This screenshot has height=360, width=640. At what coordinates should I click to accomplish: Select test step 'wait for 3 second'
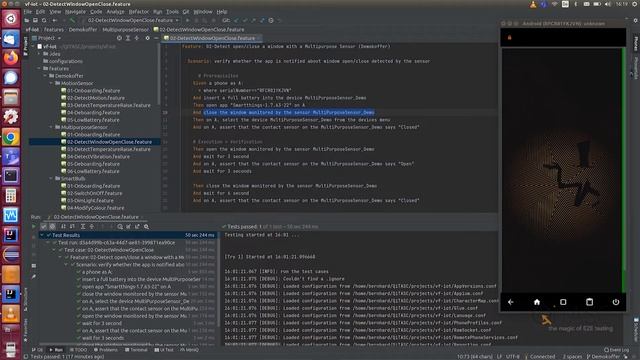pyautogui.click(x=102, y=323)
